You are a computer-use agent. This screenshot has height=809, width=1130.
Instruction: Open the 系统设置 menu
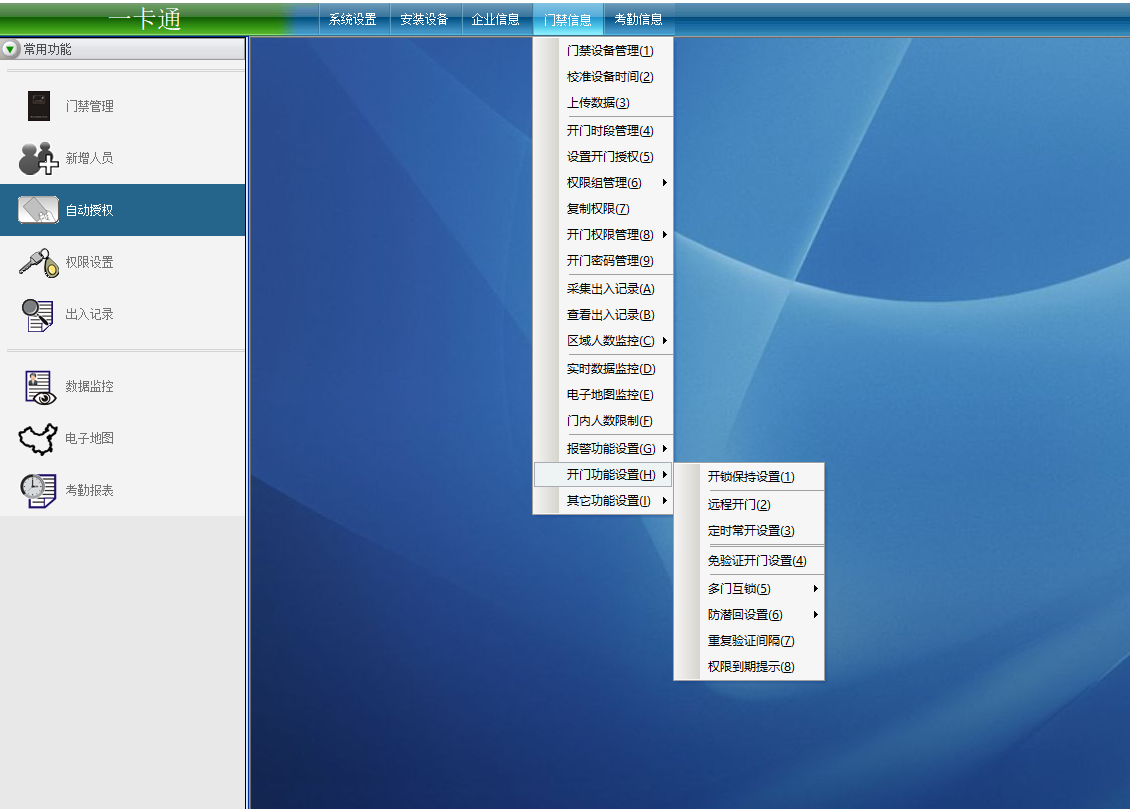coord(353,19)
